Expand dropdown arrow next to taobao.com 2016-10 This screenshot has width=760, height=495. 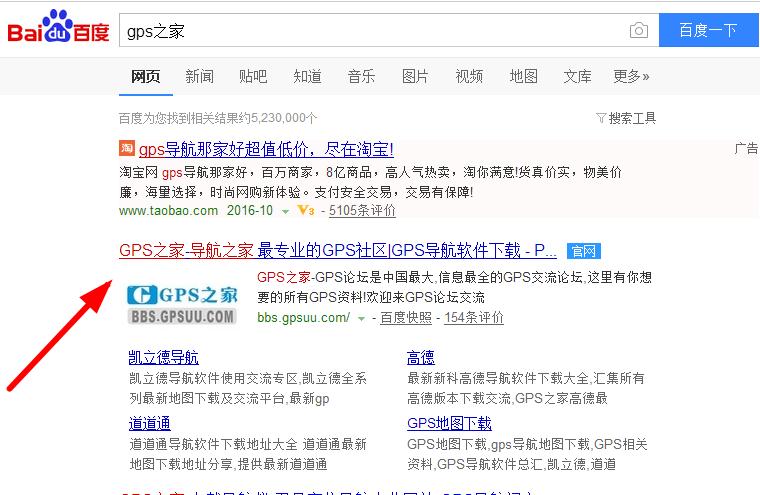[285, 212]
